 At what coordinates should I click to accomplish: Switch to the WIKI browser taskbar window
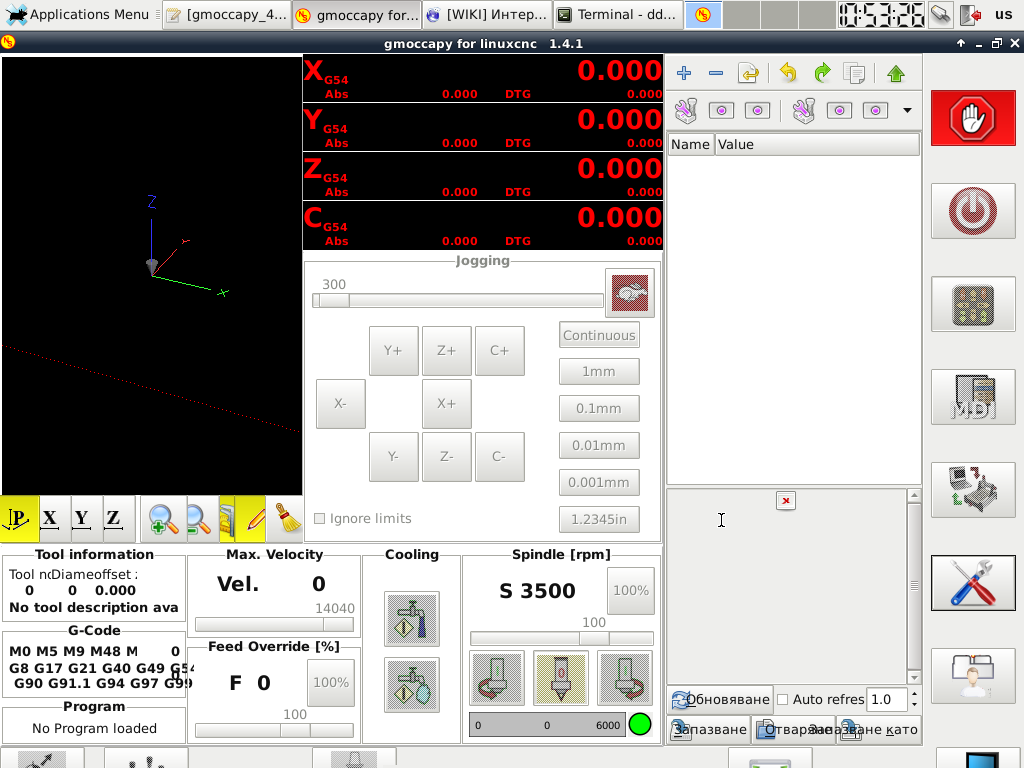[487, 14]
